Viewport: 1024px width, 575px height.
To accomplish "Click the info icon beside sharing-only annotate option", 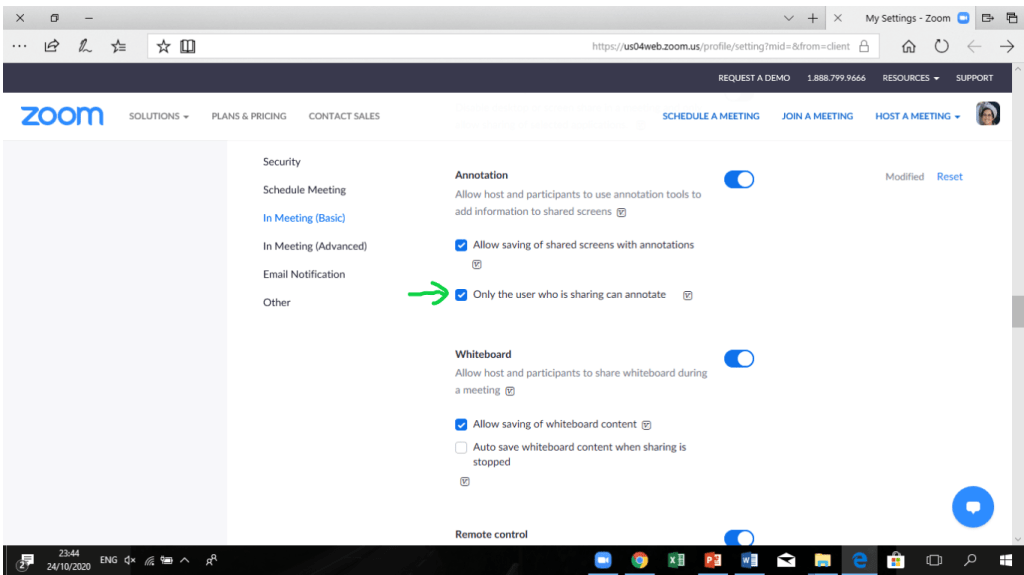I will point(687,295).
